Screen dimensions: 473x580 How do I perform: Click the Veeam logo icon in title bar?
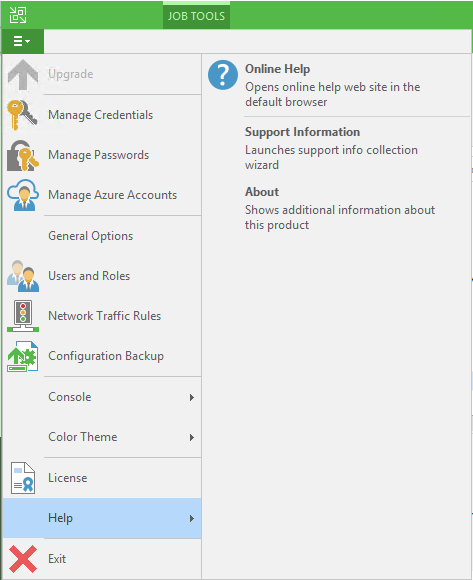click(18, 15)
